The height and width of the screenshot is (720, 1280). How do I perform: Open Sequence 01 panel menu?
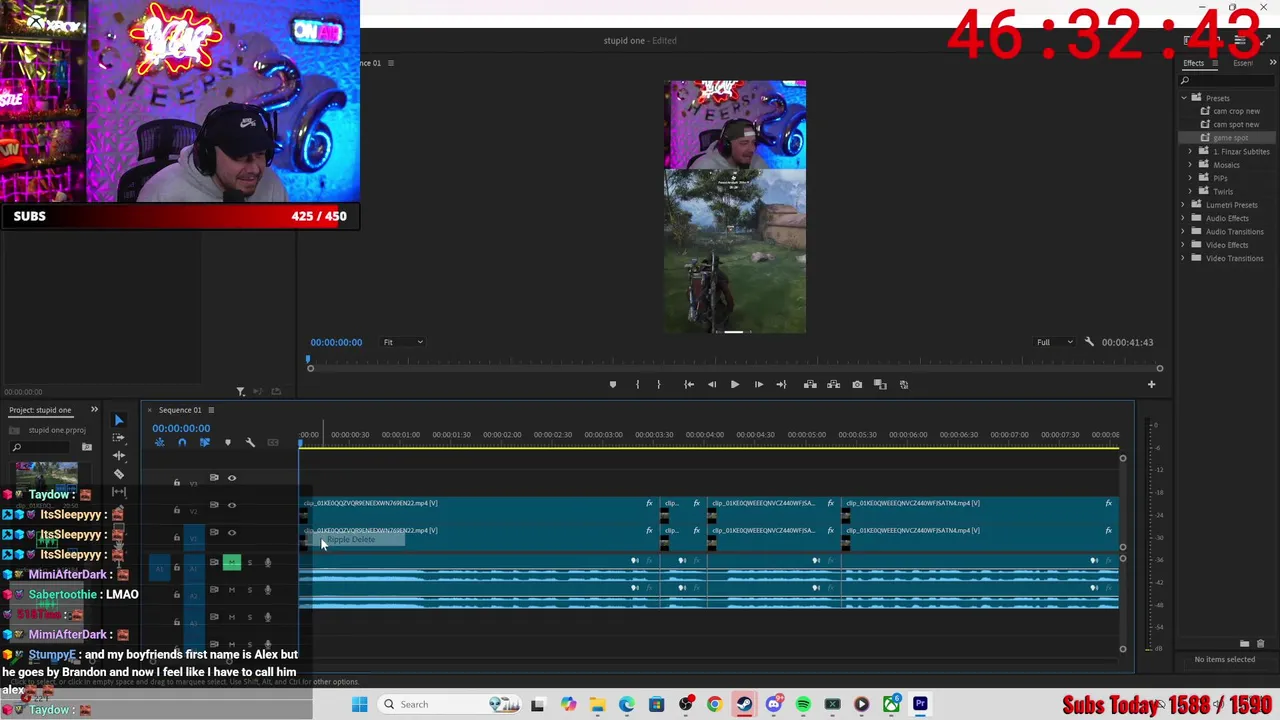(211, 410)
